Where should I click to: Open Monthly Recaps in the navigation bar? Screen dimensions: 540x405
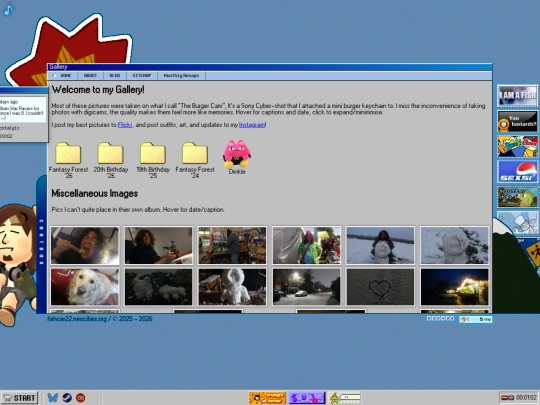181,75
